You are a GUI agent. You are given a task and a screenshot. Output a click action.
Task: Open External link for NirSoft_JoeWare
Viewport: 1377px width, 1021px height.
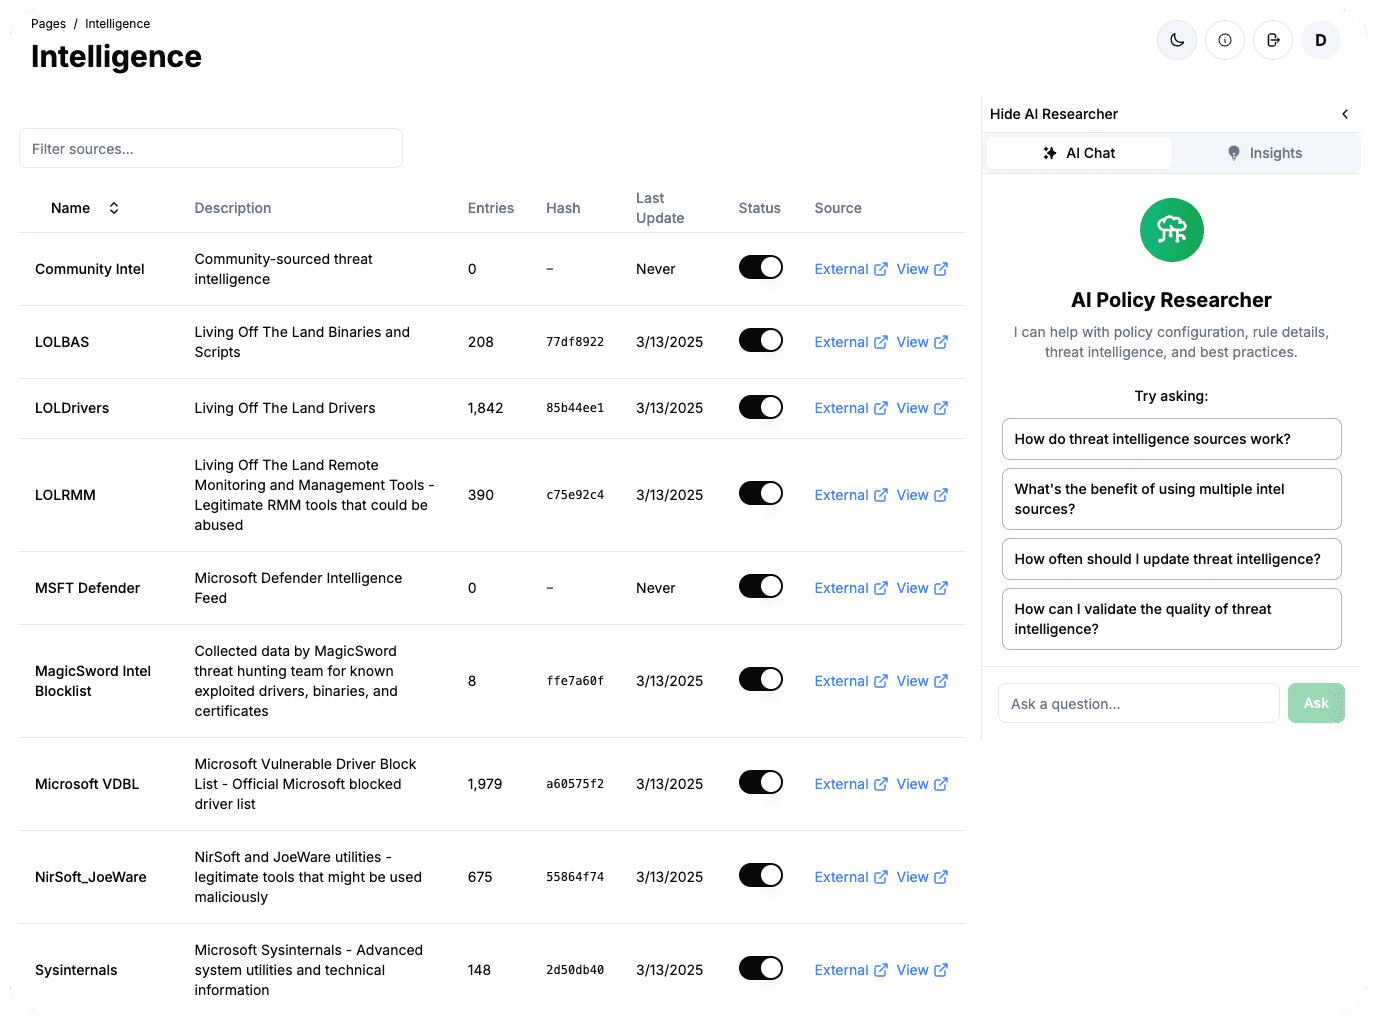[x=851, y=877]
